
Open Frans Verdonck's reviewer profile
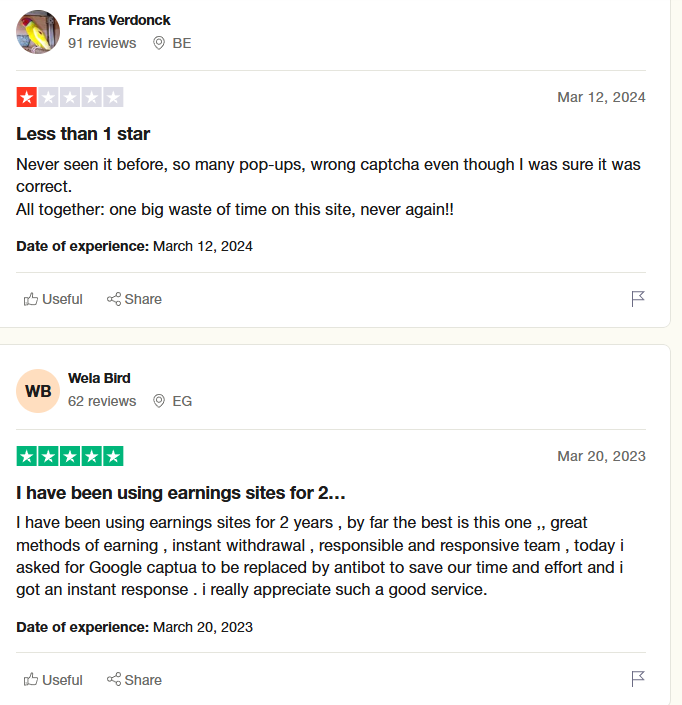click(x=119, y=20)
